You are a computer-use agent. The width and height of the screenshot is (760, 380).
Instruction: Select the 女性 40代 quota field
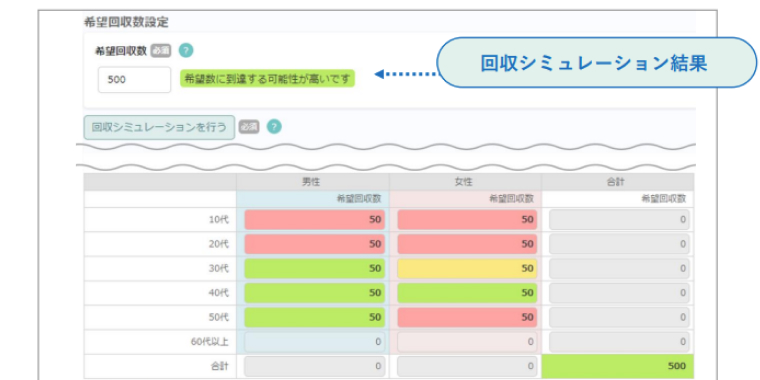pos(467,293)
